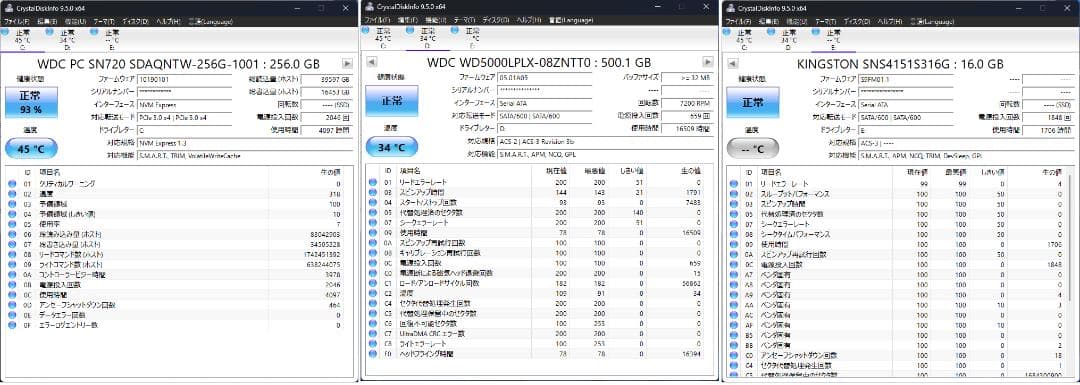Click ACS-2 standard field in WD5000LPLX window
Screen dimensions: 1080x385
pyautogui.click(x=605, y=141)
